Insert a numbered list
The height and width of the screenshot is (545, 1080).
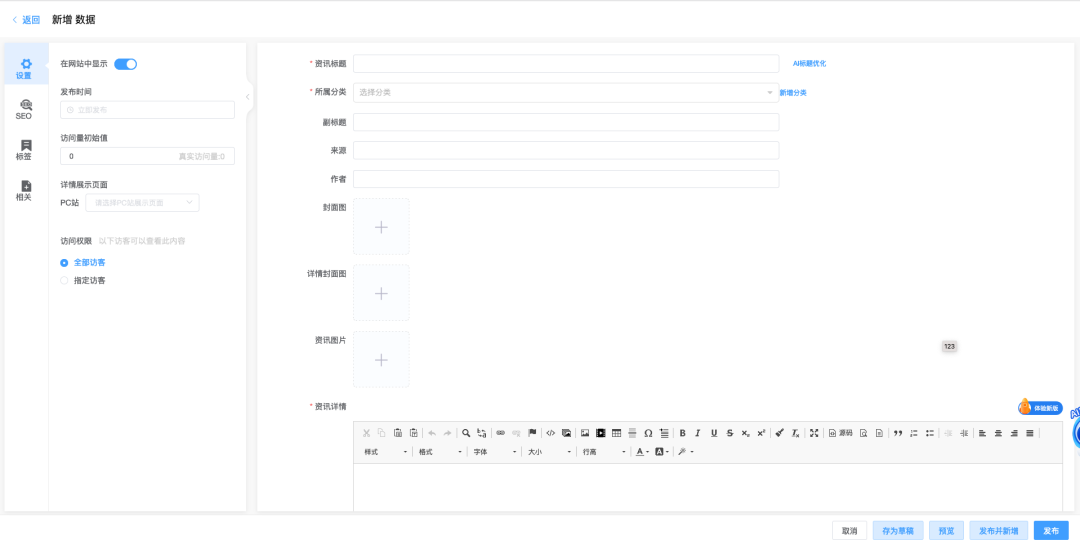click(914, 433)
